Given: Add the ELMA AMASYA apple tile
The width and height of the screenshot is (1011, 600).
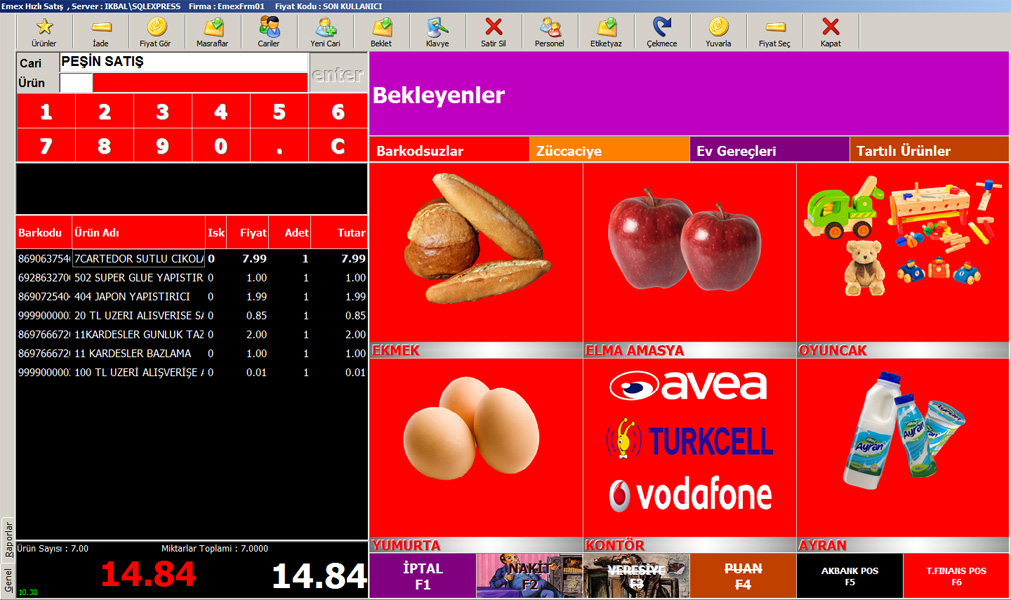Looking at the screenshot, I should [689, 260].
